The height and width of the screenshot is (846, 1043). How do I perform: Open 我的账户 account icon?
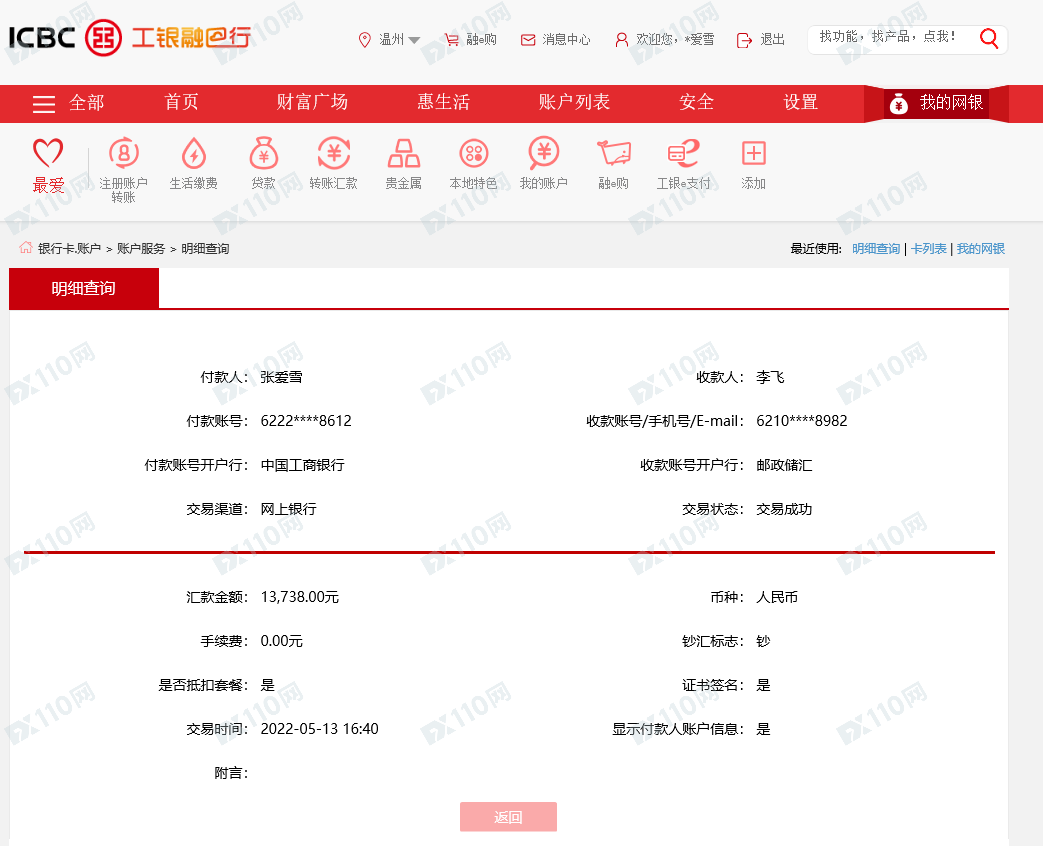tap(543, 153)
